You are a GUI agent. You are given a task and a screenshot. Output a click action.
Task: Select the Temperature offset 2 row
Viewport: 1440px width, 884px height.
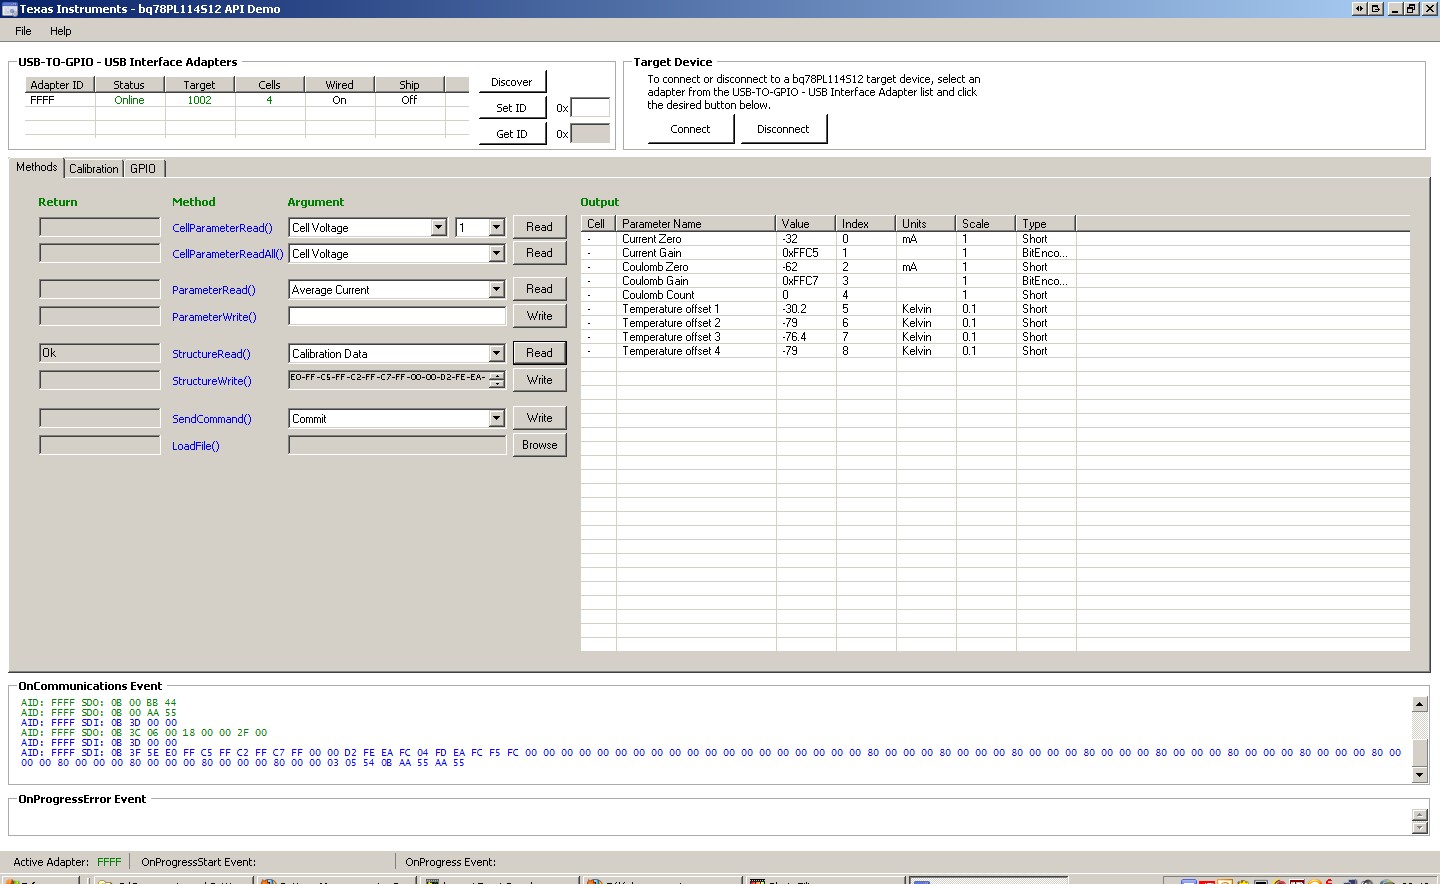coord(995,323)
